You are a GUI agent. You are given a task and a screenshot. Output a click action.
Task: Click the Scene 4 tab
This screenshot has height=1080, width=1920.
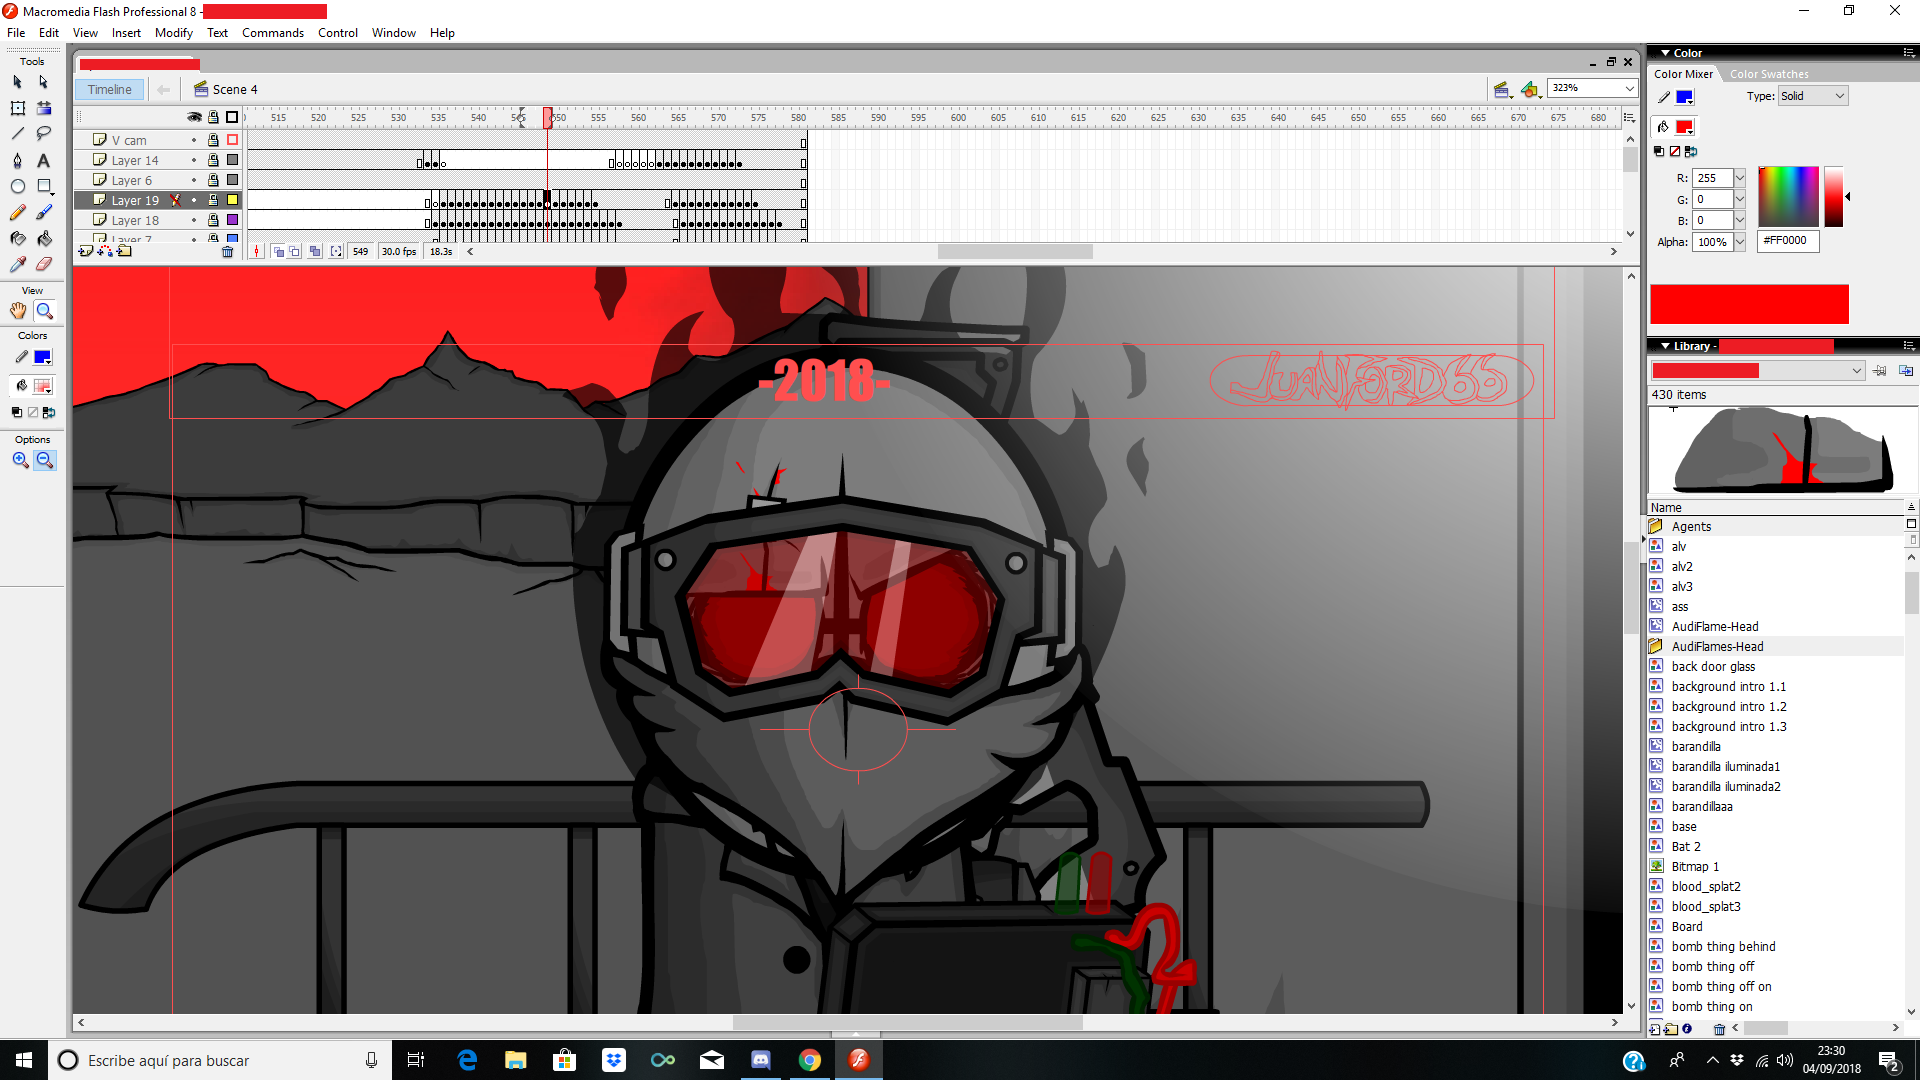point(231,88)
